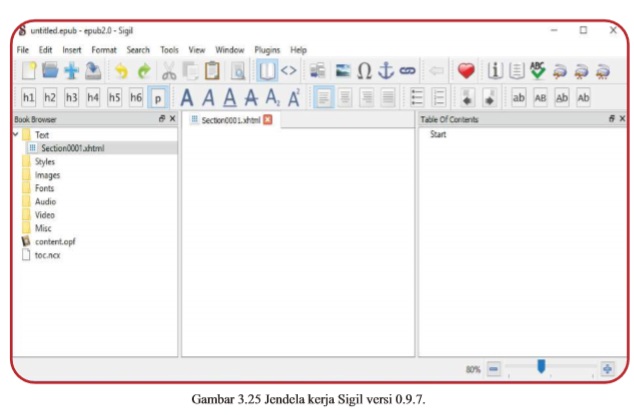Screen dimensions: 634x415
Task: Cut selection using scissors icon
Action: coord(169,72)
